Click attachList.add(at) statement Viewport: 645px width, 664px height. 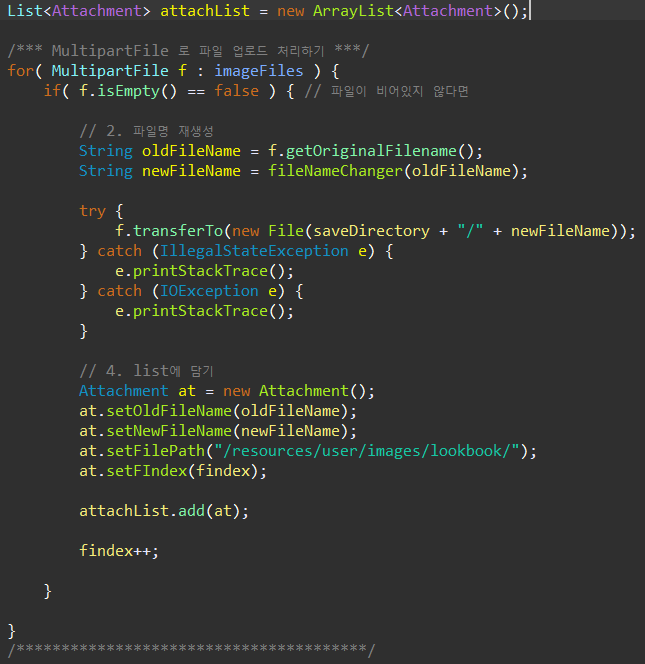[164, 511]
